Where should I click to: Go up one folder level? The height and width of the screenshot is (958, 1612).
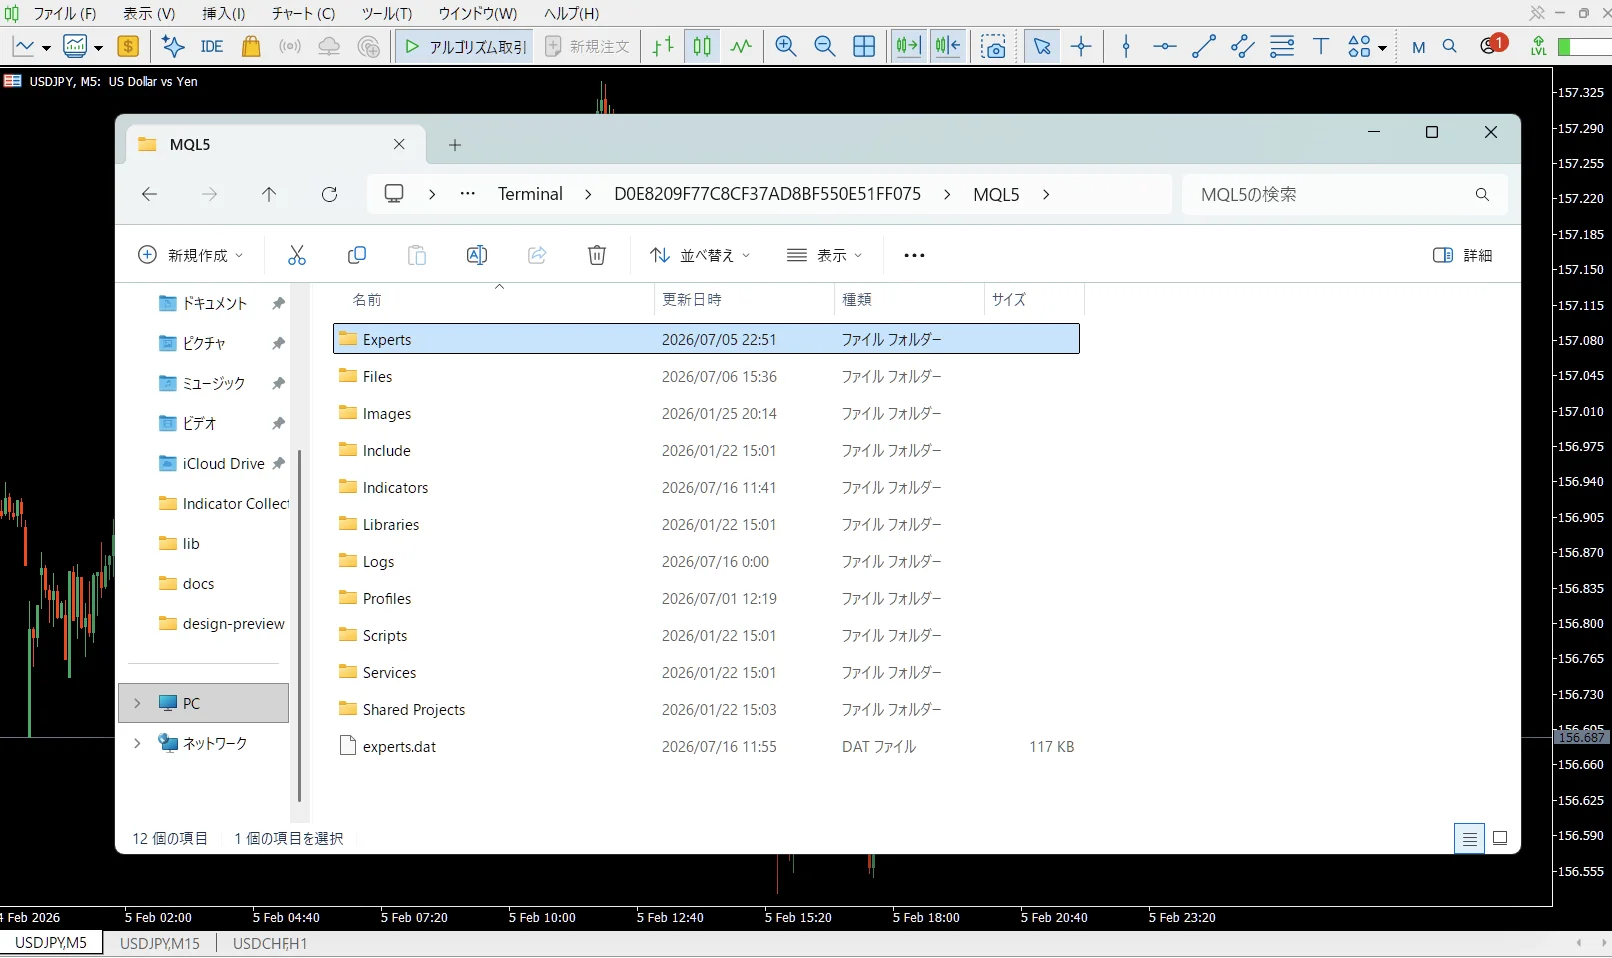pos(269,194)
